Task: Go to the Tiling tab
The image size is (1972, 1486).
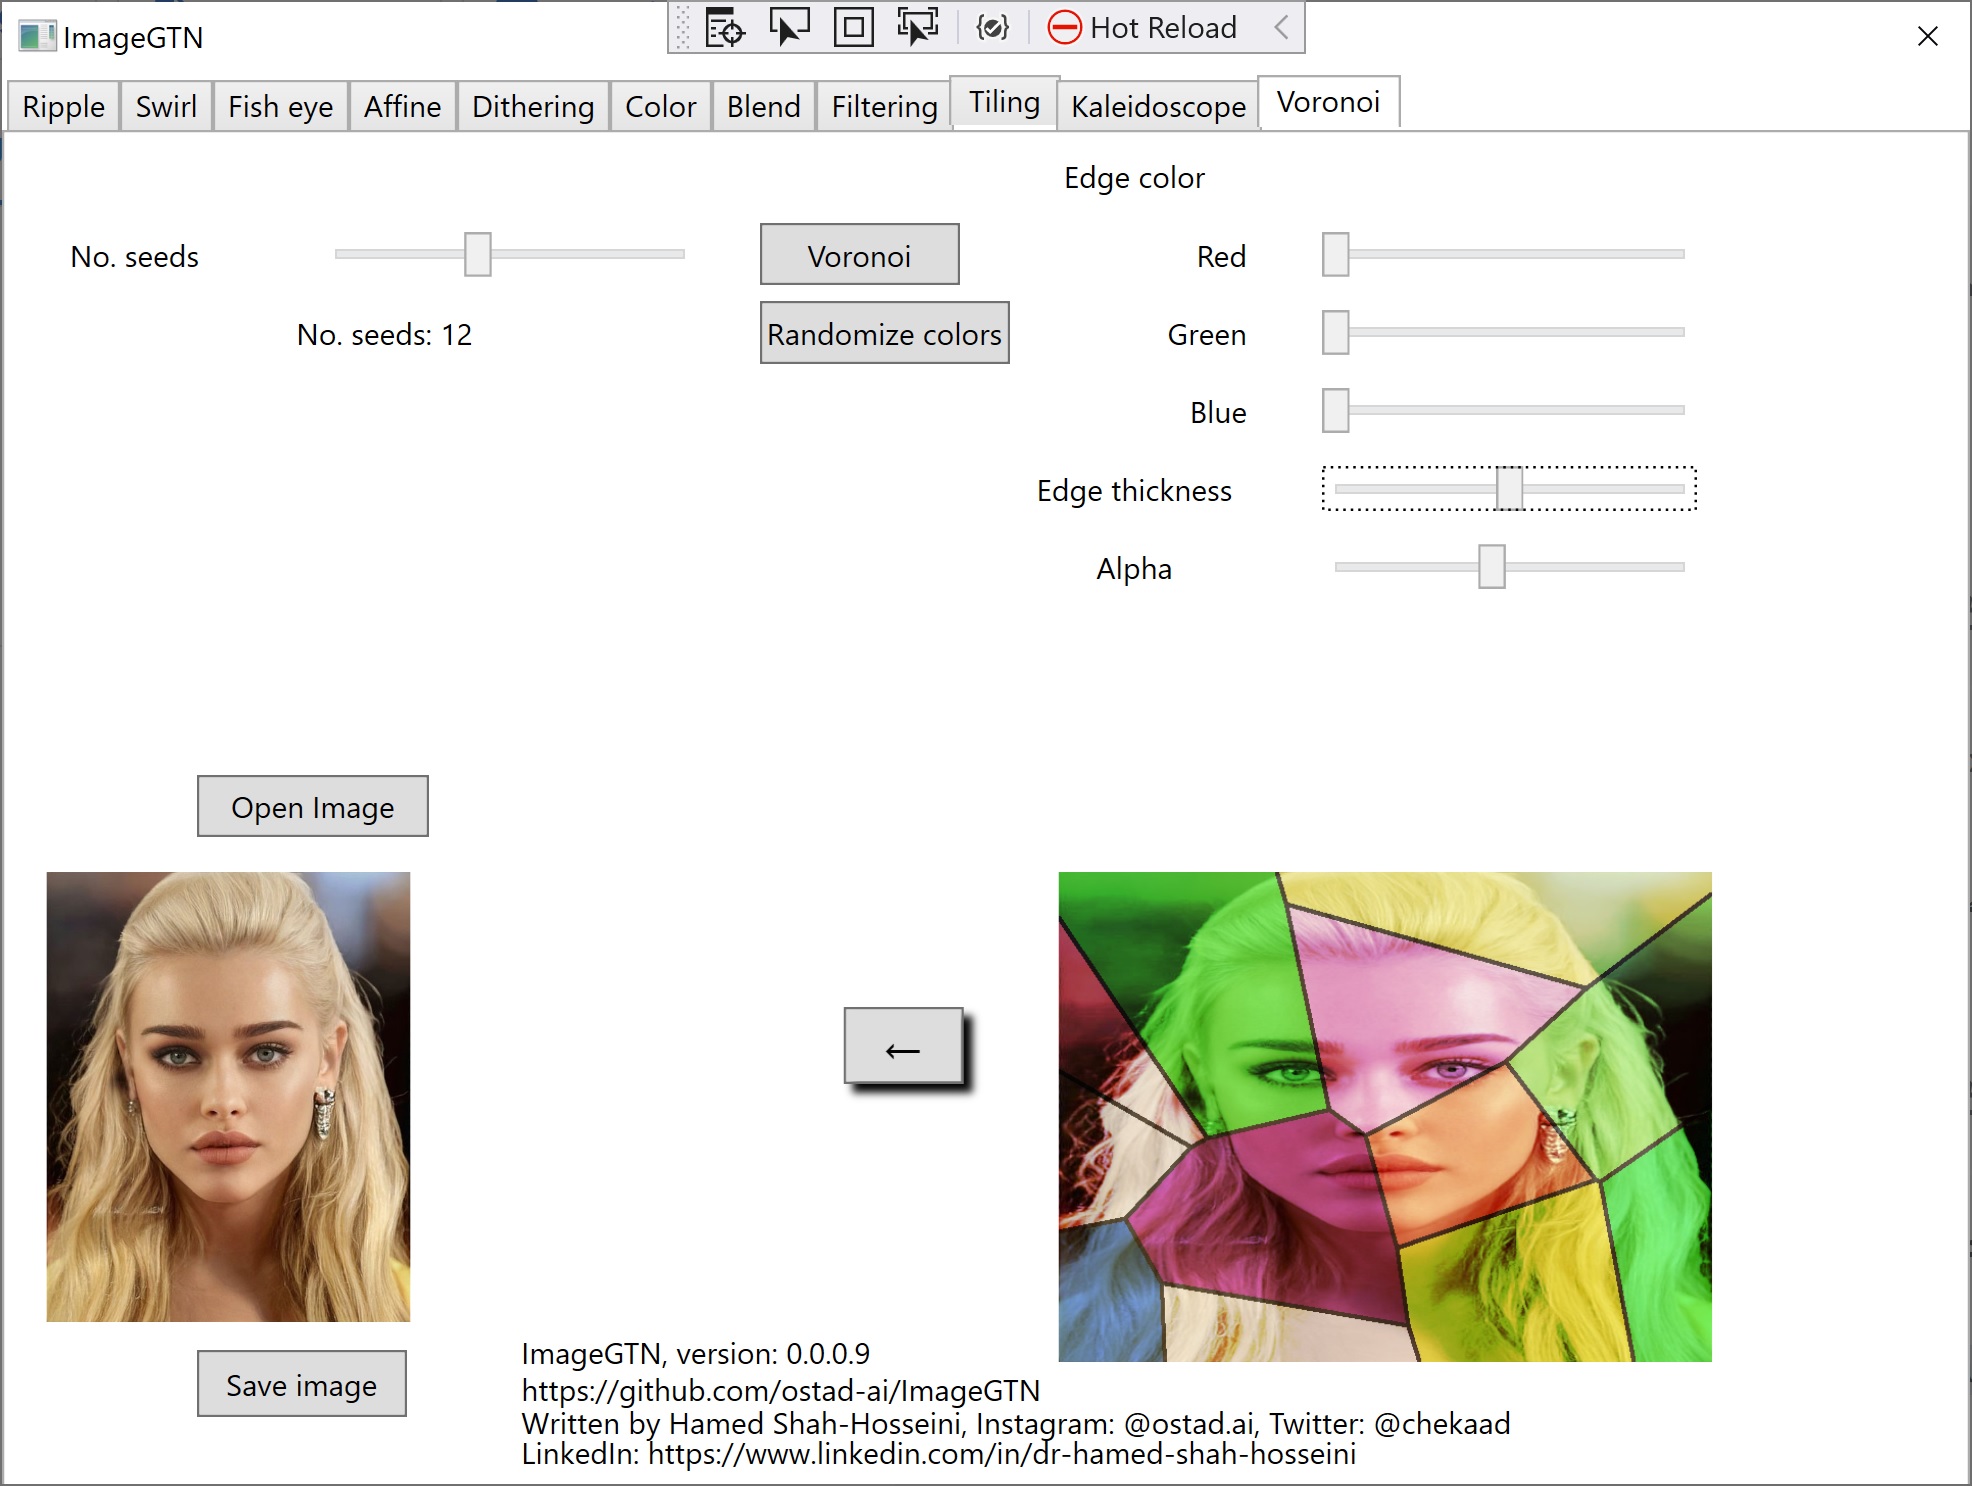Action: click(x=1004, y=102)
